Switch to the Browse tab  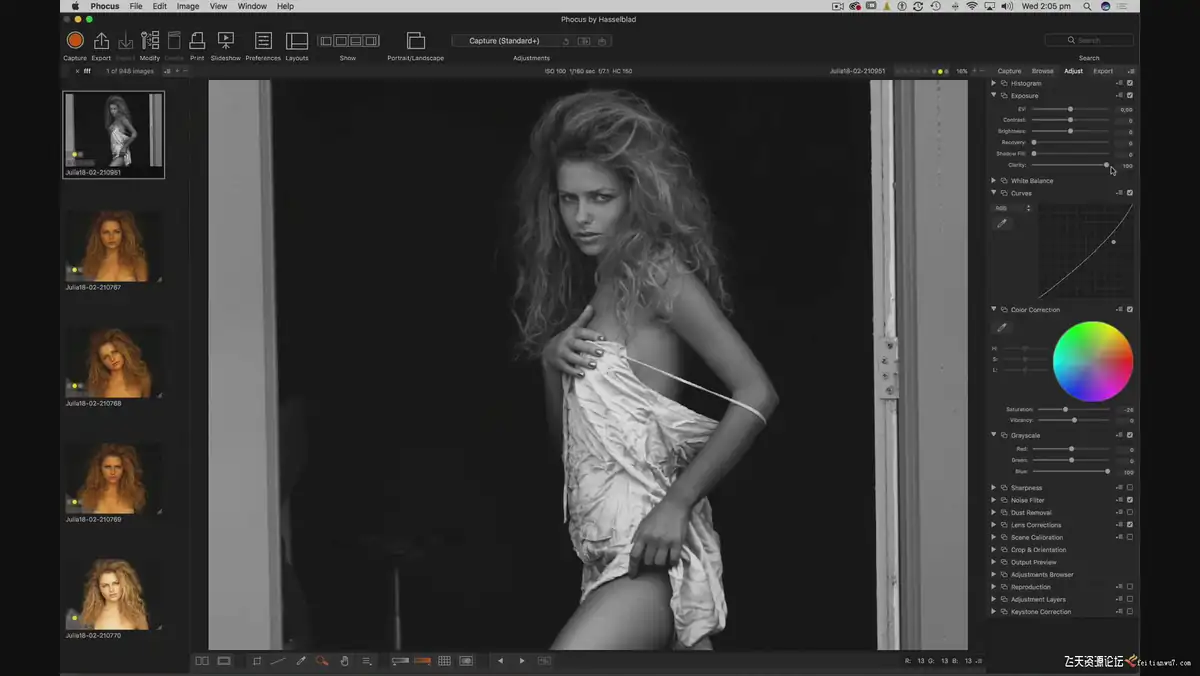coord(1043,71)
